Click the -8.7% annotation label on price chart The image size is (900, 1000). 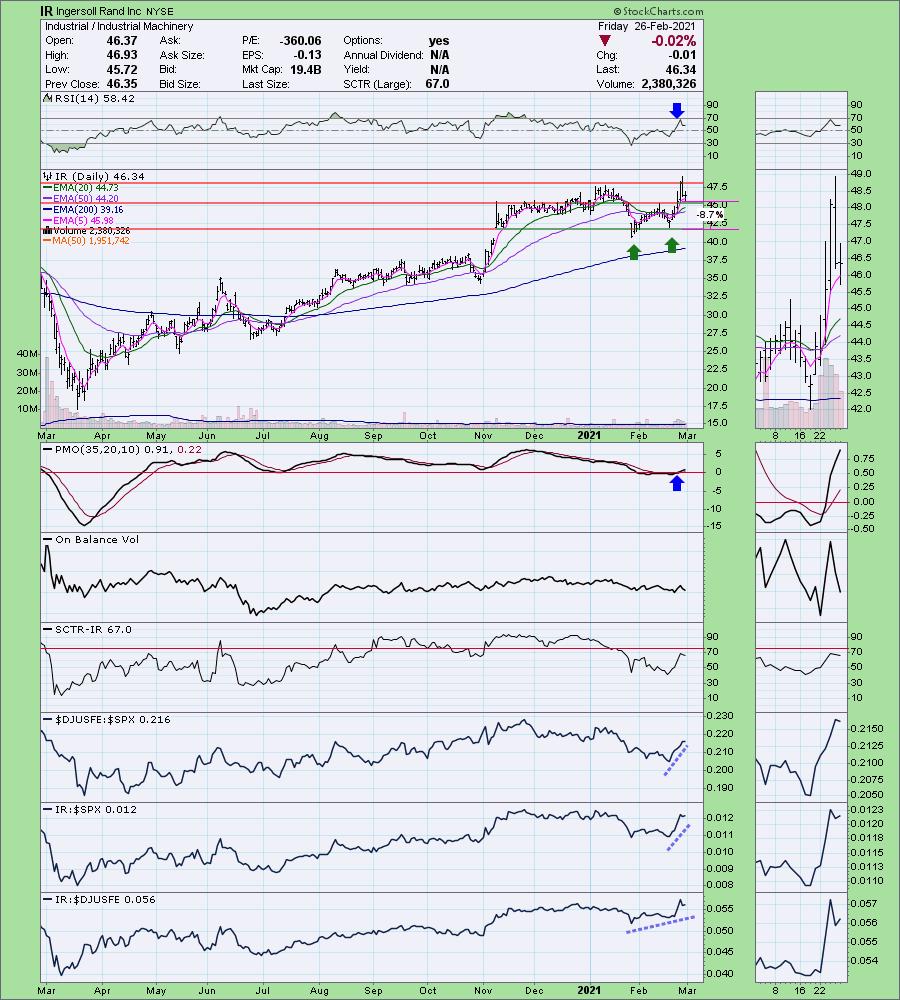coord(709,215)
